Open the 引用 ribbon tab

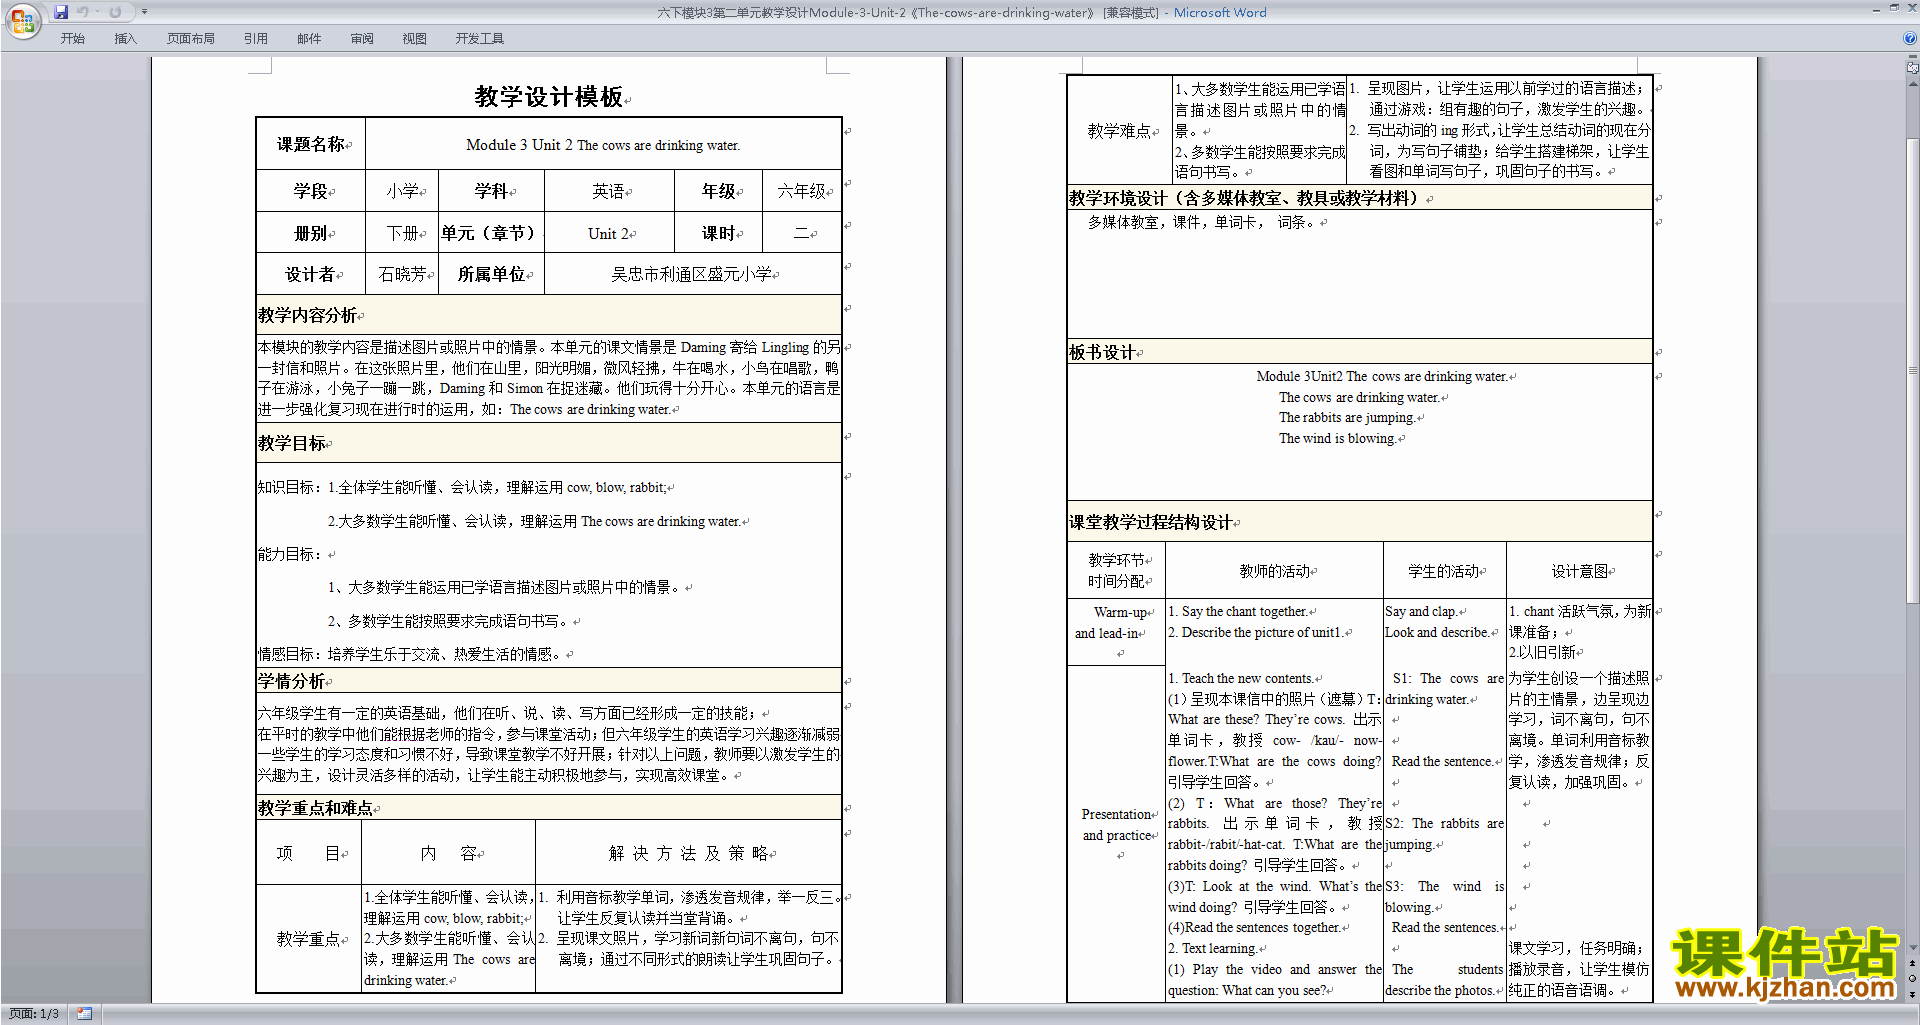(x=256, y=39)
